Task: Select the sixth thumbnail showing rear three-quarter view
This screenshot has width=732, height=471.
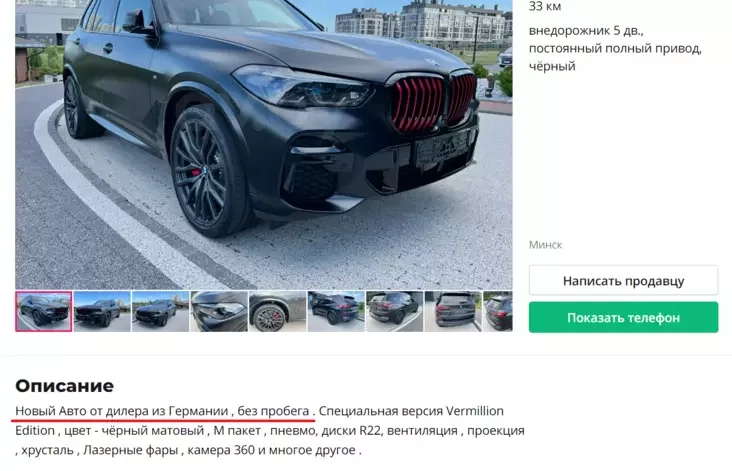Action: (x=336, y=311)
